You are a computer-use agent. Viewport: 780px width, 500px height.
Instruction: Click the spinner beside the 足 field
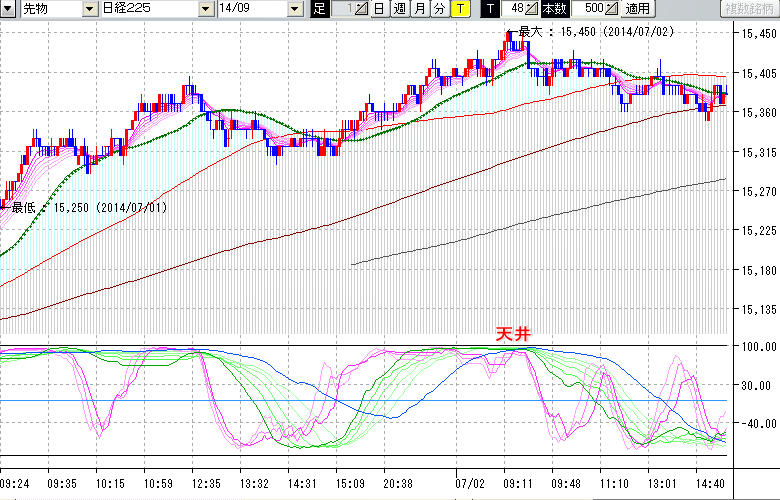tap(362, 9)
